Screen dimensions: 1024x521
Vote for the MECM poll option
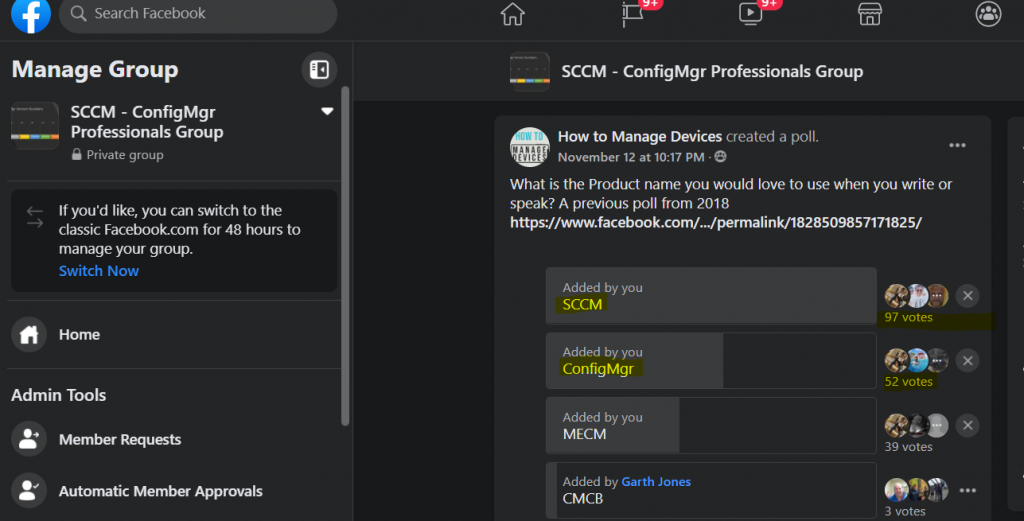click(711, 426)
